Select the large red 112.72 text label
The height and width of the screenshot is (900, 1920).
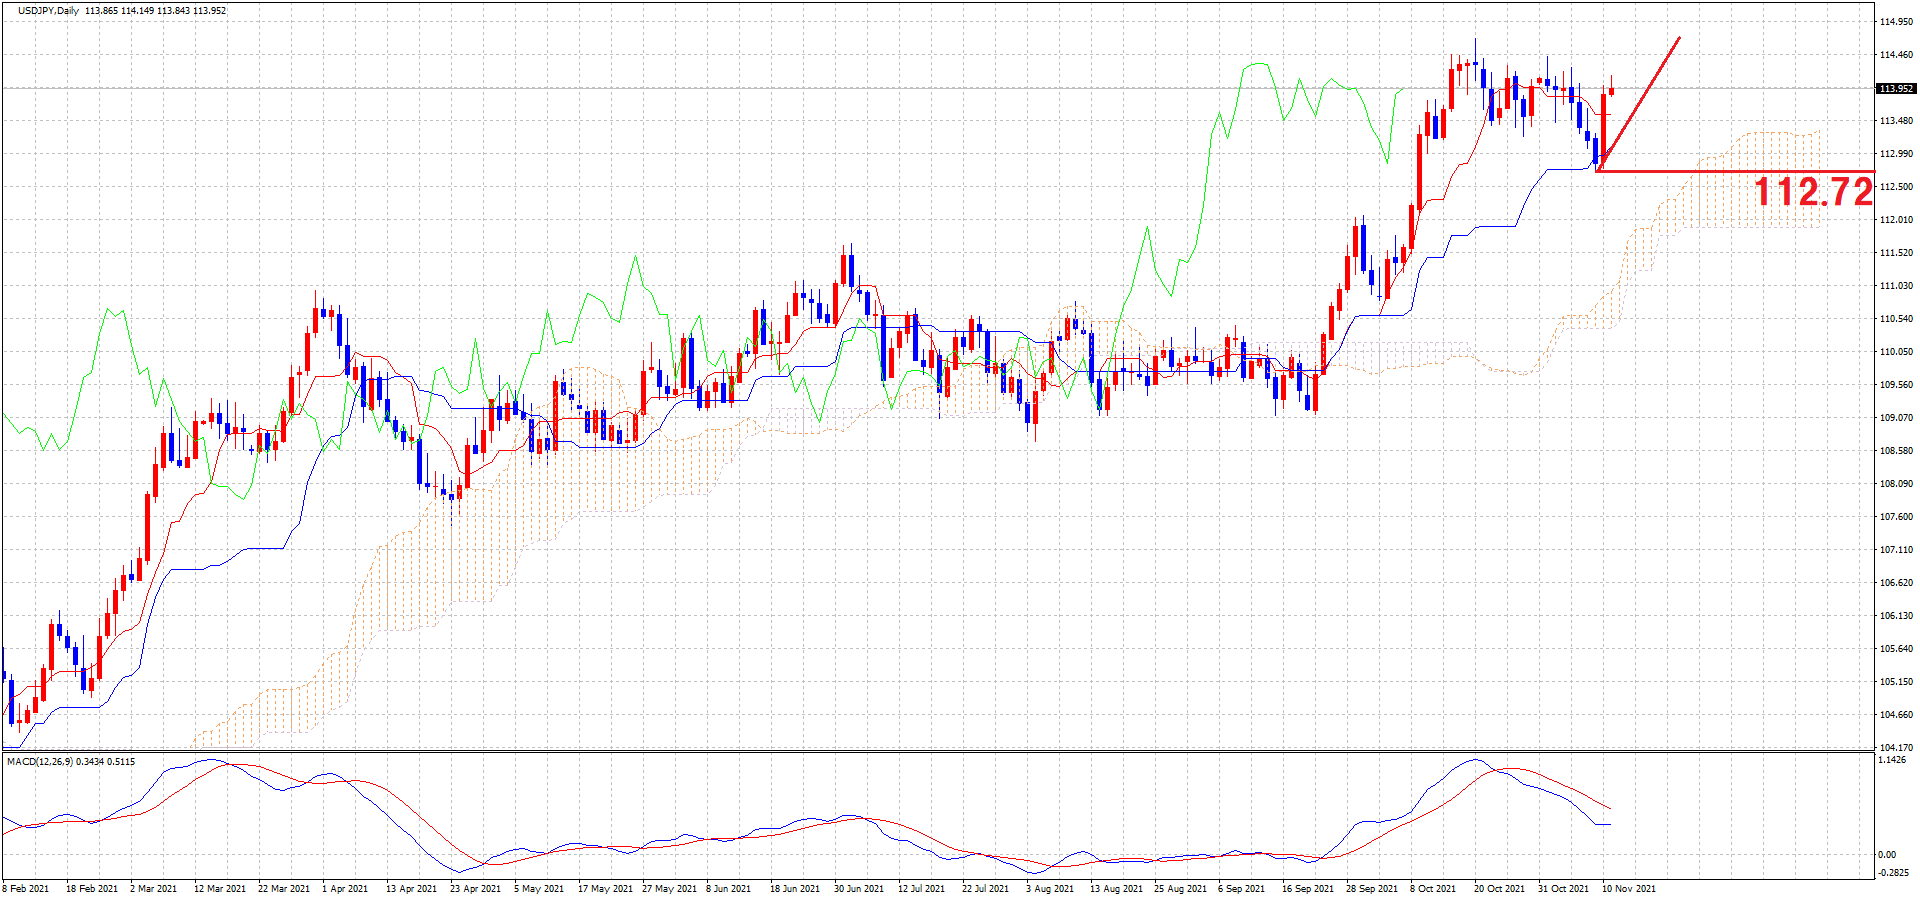(x=1813, y=192)
